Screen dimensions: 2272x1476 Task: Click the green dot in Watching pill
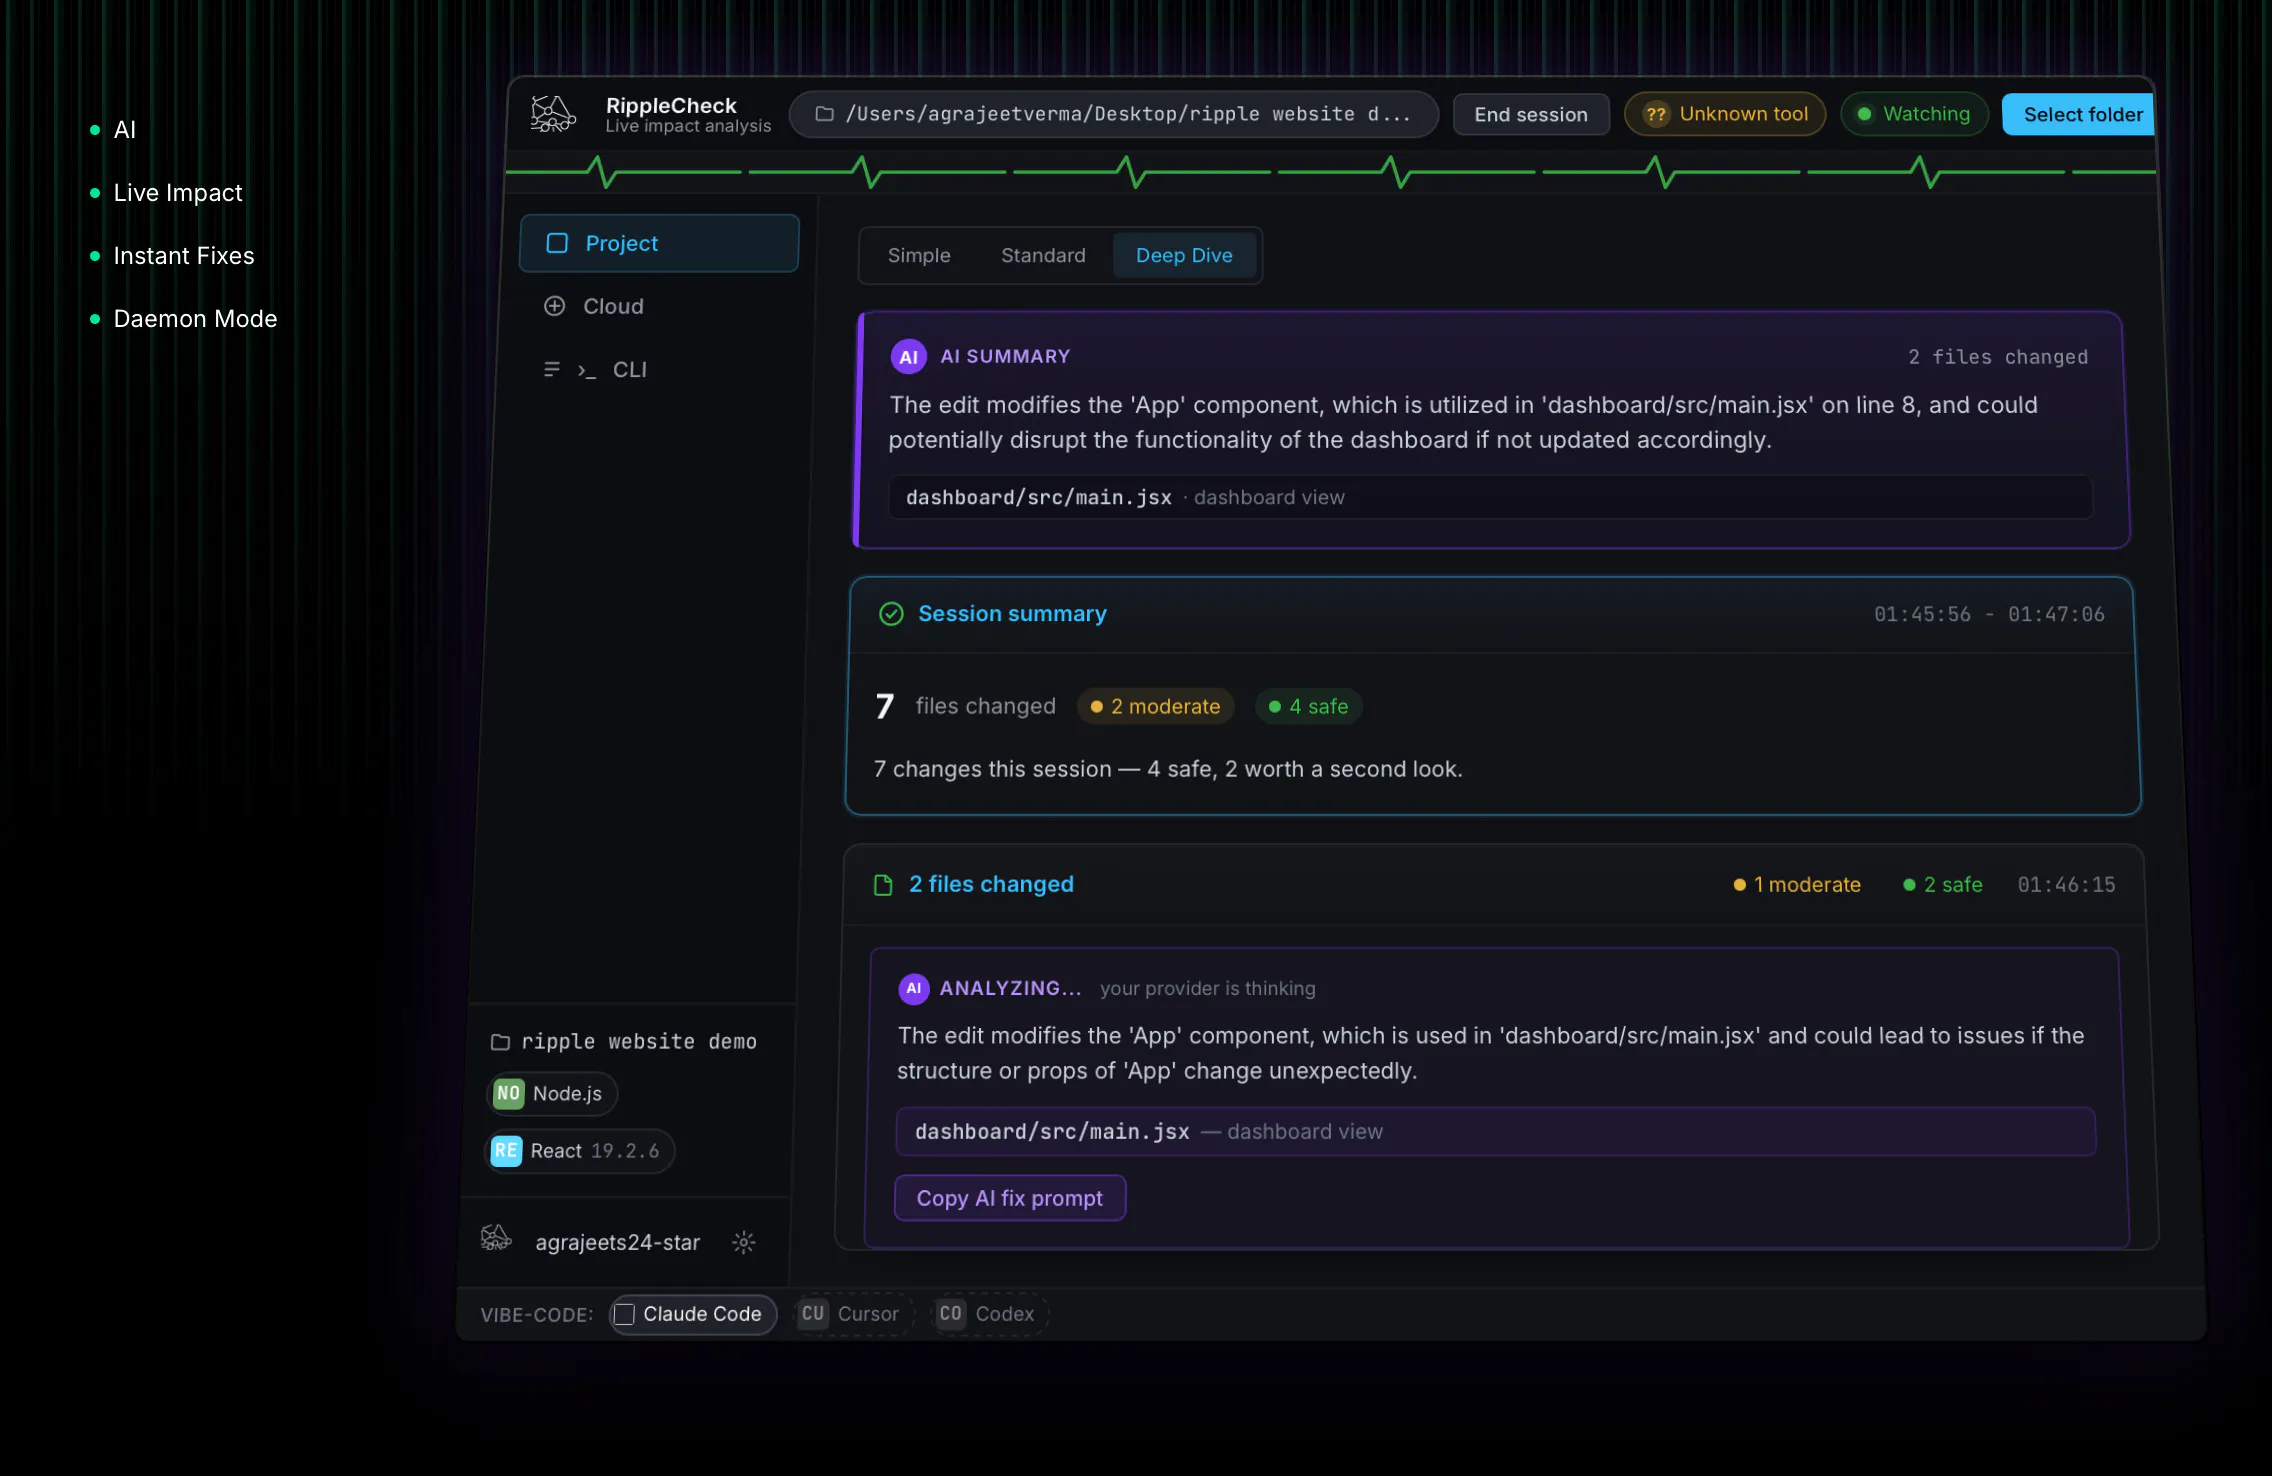(x=1864, y=114)
